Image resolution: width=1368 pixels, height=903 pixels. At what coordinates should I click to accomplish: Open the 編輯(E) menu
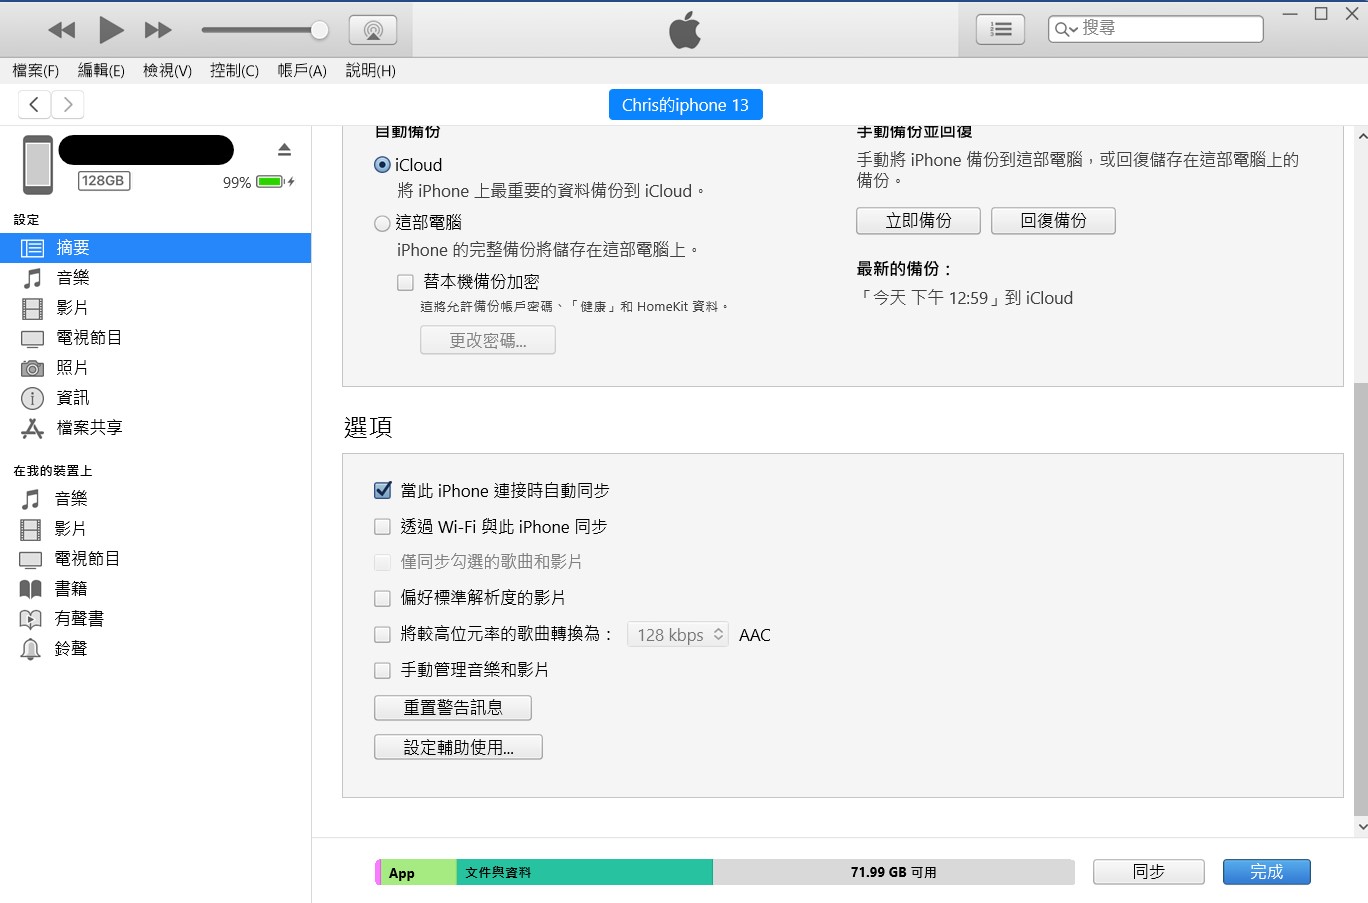[x=101, y=71]
